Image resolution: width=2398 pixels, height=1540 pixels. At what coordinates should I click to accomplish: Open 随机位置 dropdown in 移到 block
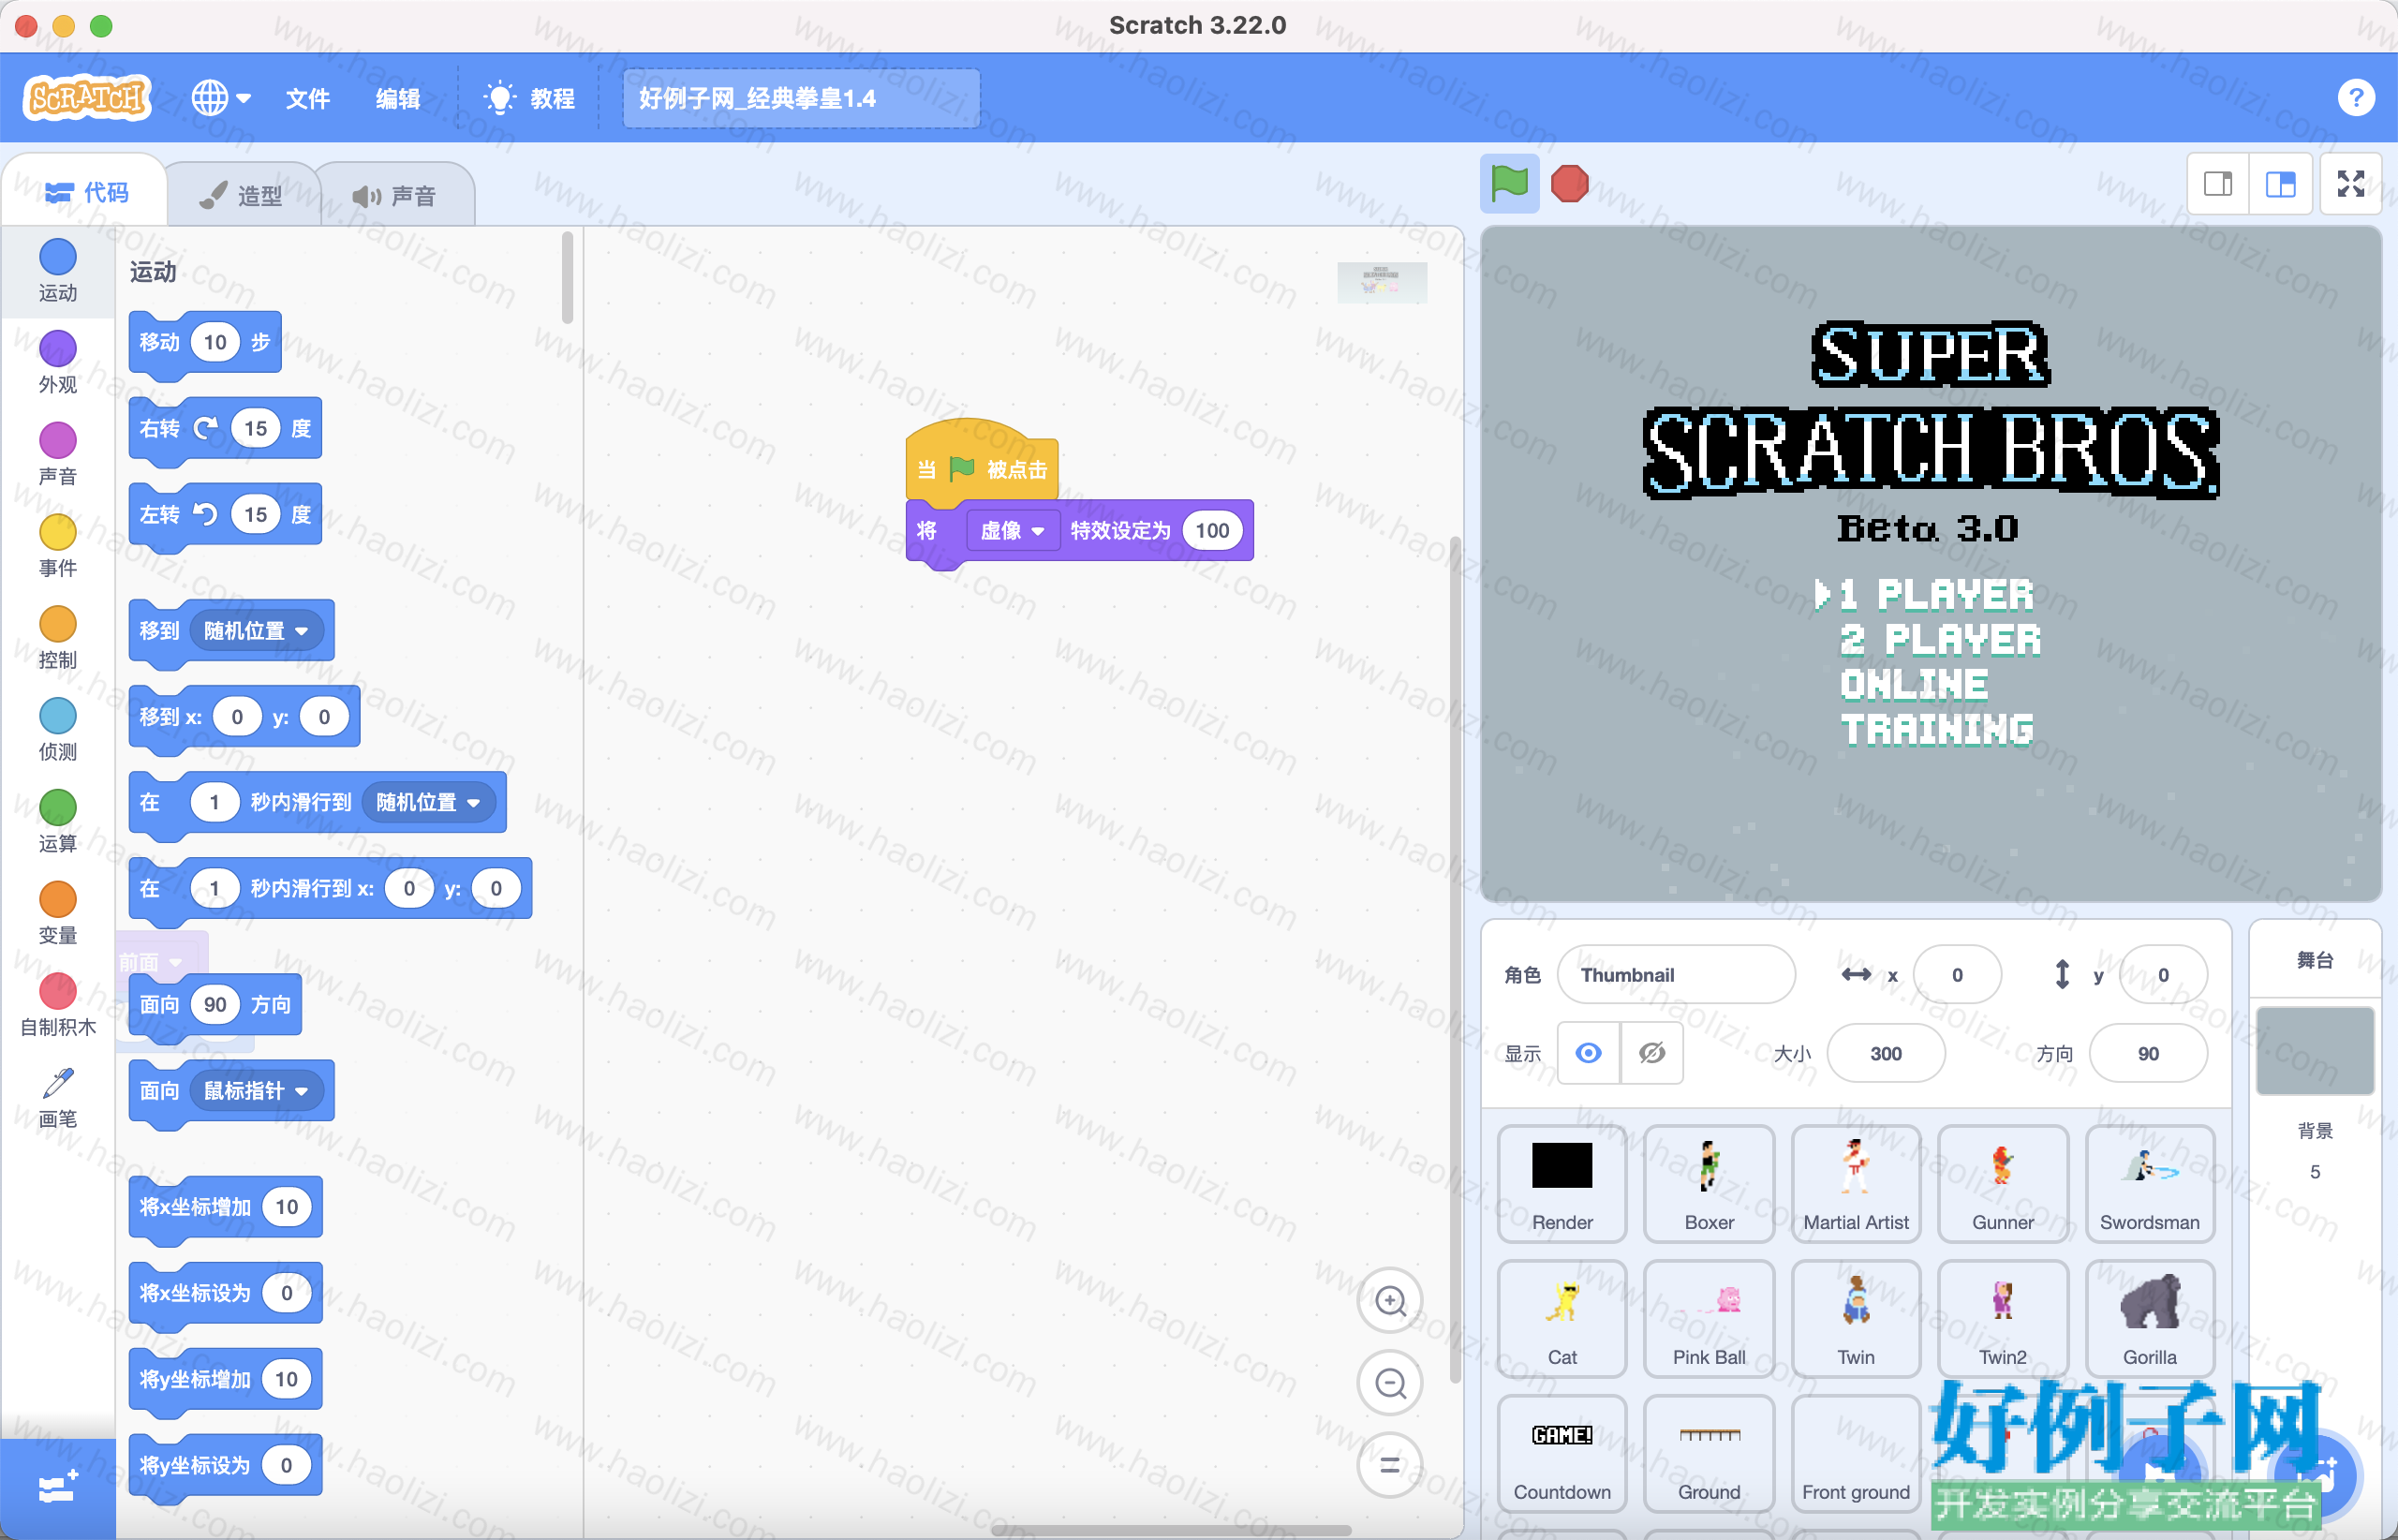click(x=257, y=631)
